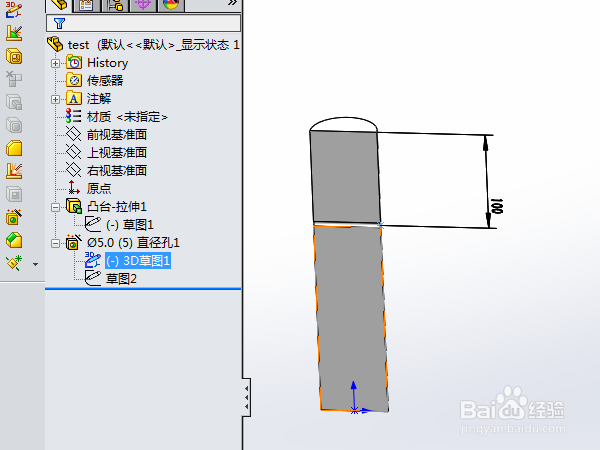Click the tree filter input field
Screen dimensions: 600x450
pos(143,23)
